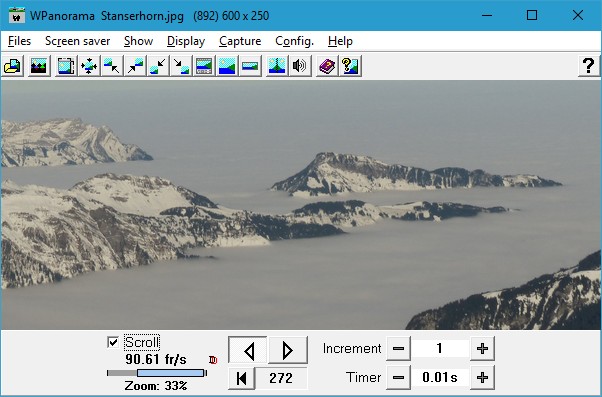Close the WPanorama window
Viewport: 602px width, 397px height.
point(578,16)
